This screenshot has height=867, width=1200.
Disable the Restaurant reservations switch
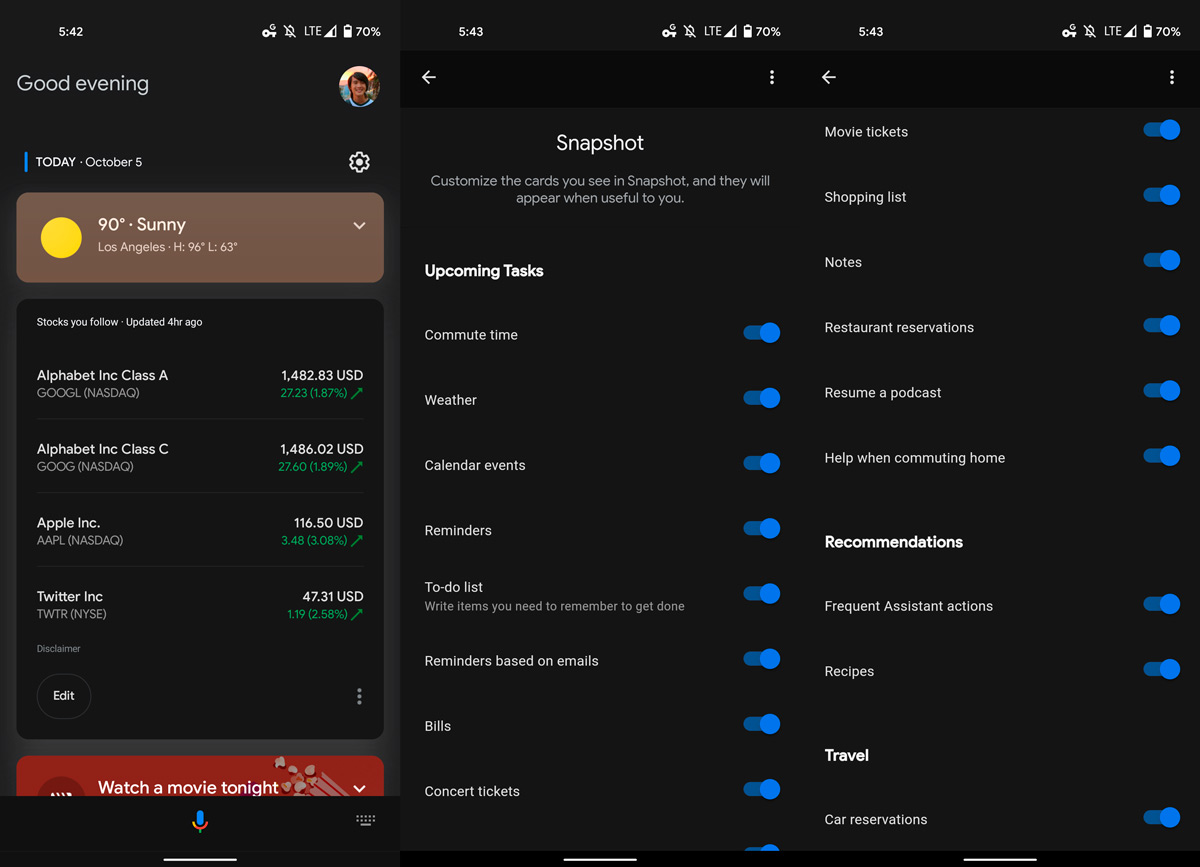point(1162,325)
